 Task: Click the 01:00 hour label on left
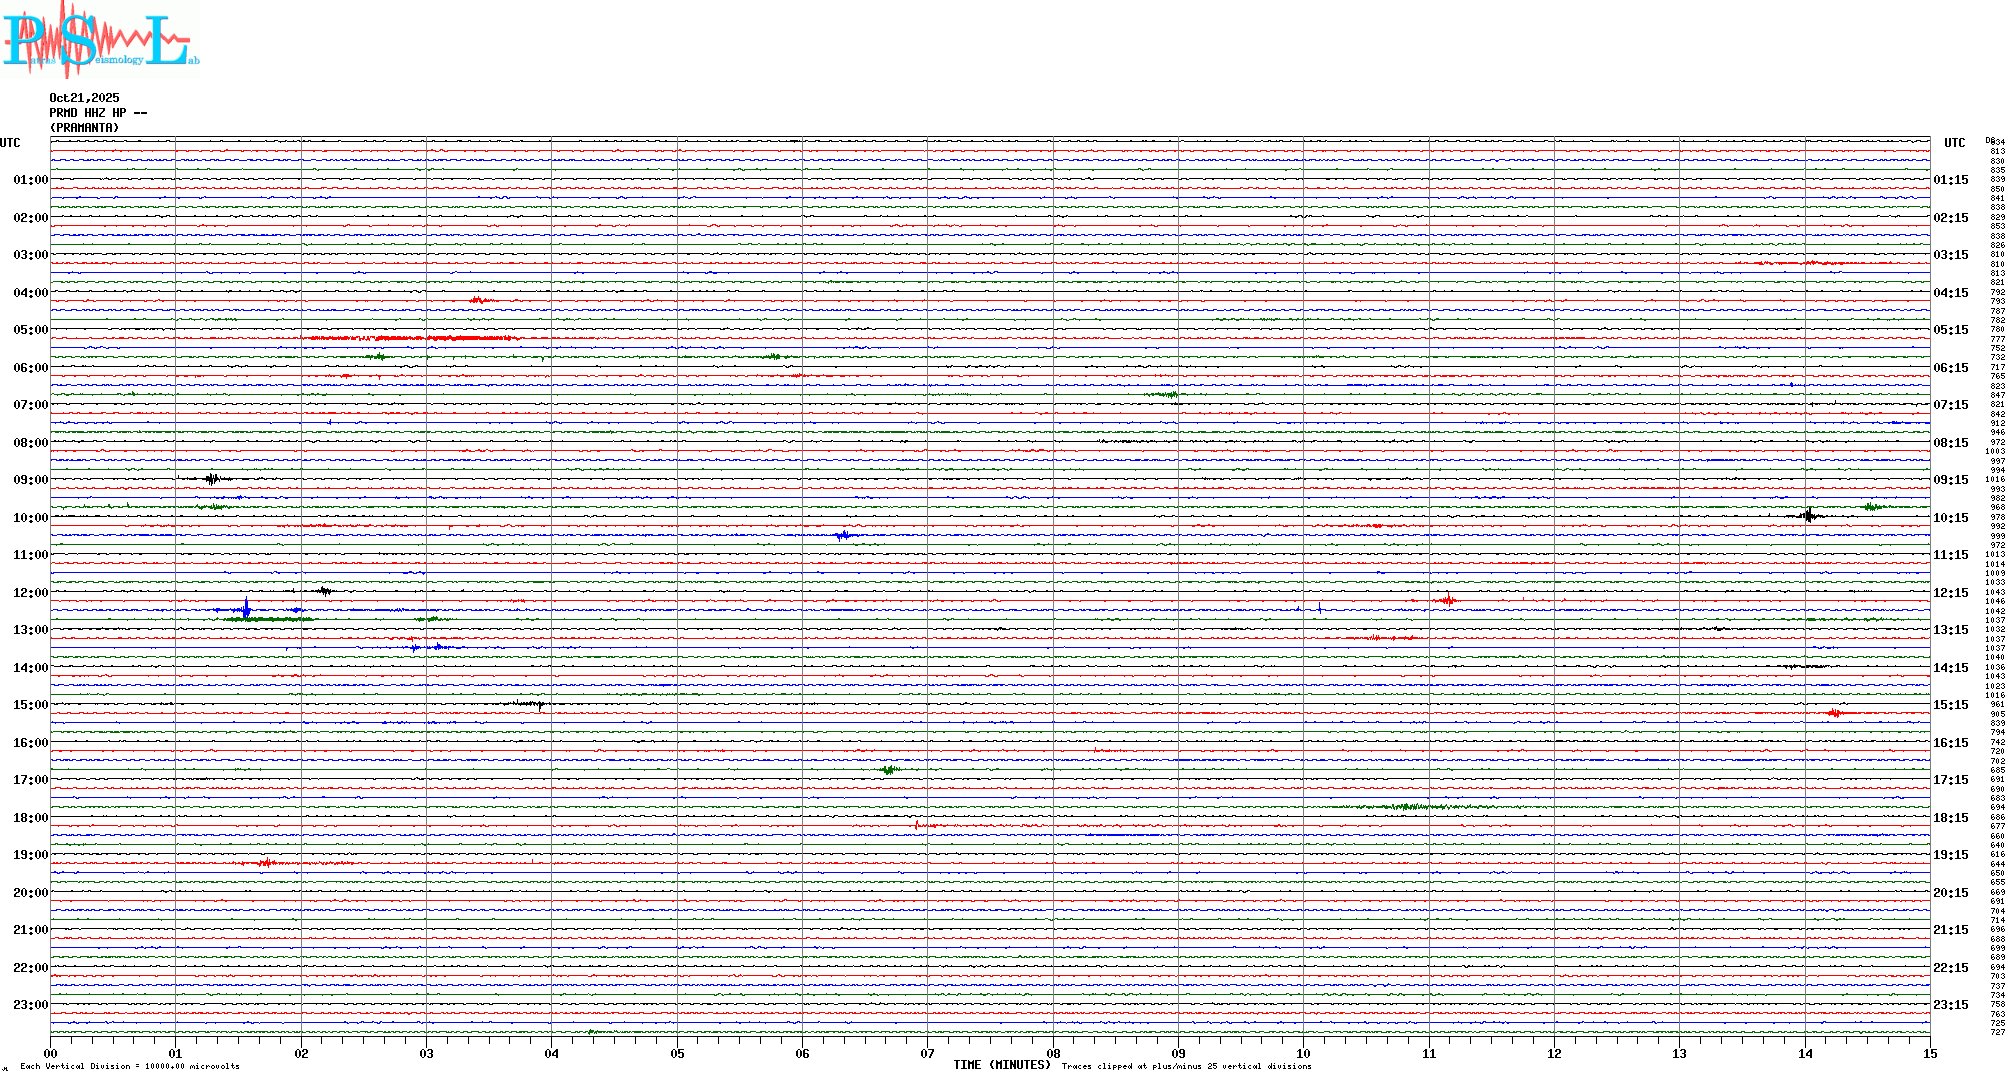click(x=30, y=180)
